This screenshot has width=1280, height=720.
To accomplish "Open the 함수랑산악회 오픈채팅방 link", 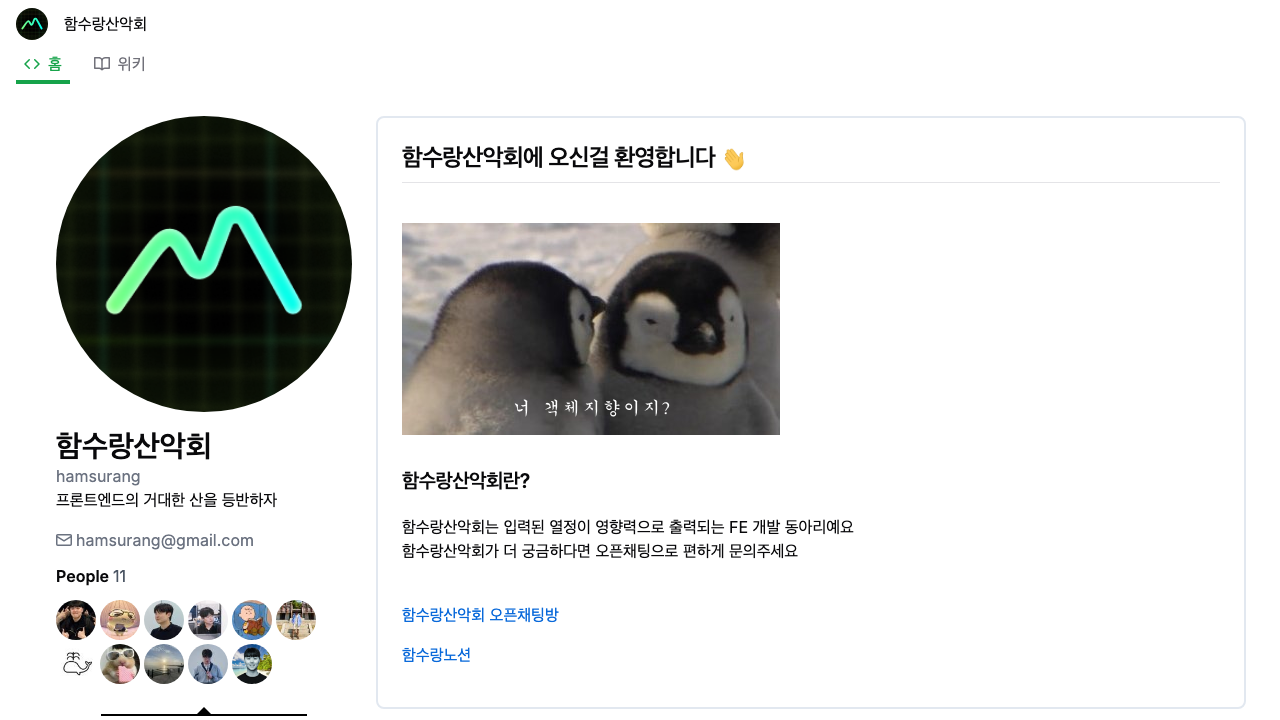I will coord(480,615).
